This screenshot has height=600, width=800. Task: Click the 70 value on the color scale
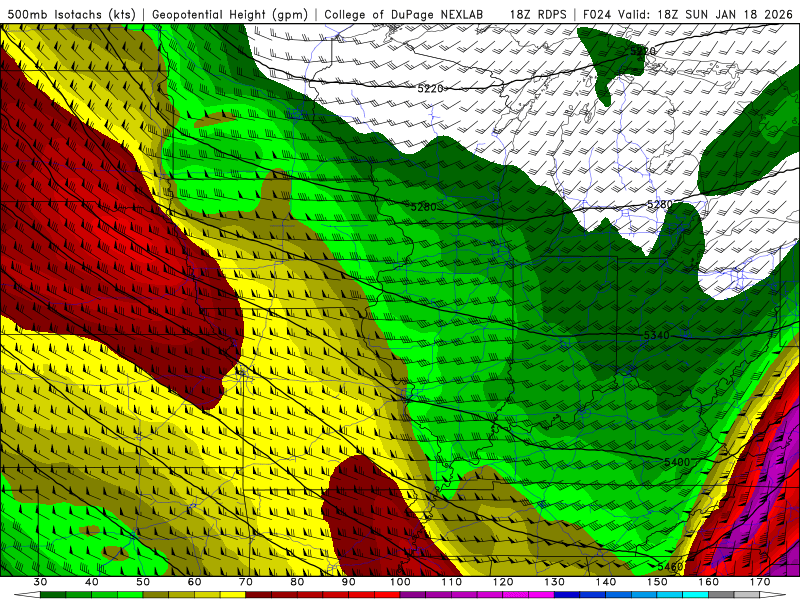[246, 582]
